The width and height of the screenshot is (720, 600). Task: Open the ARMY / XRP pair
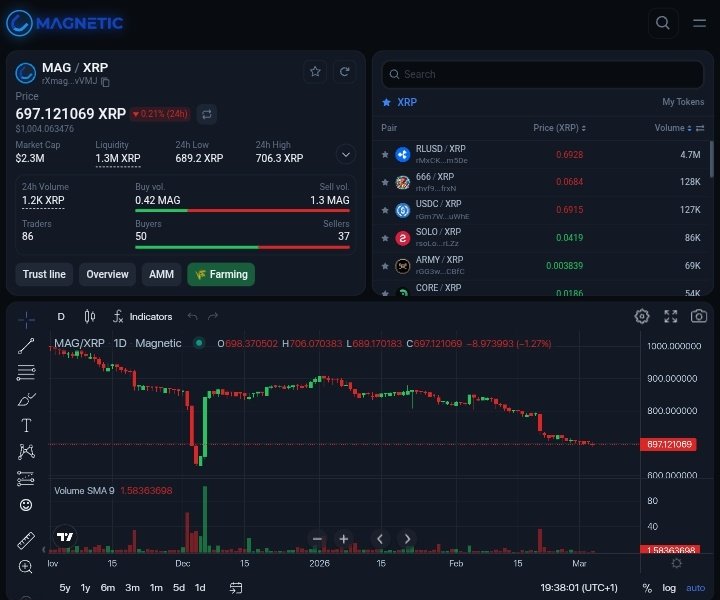[542, 266]
